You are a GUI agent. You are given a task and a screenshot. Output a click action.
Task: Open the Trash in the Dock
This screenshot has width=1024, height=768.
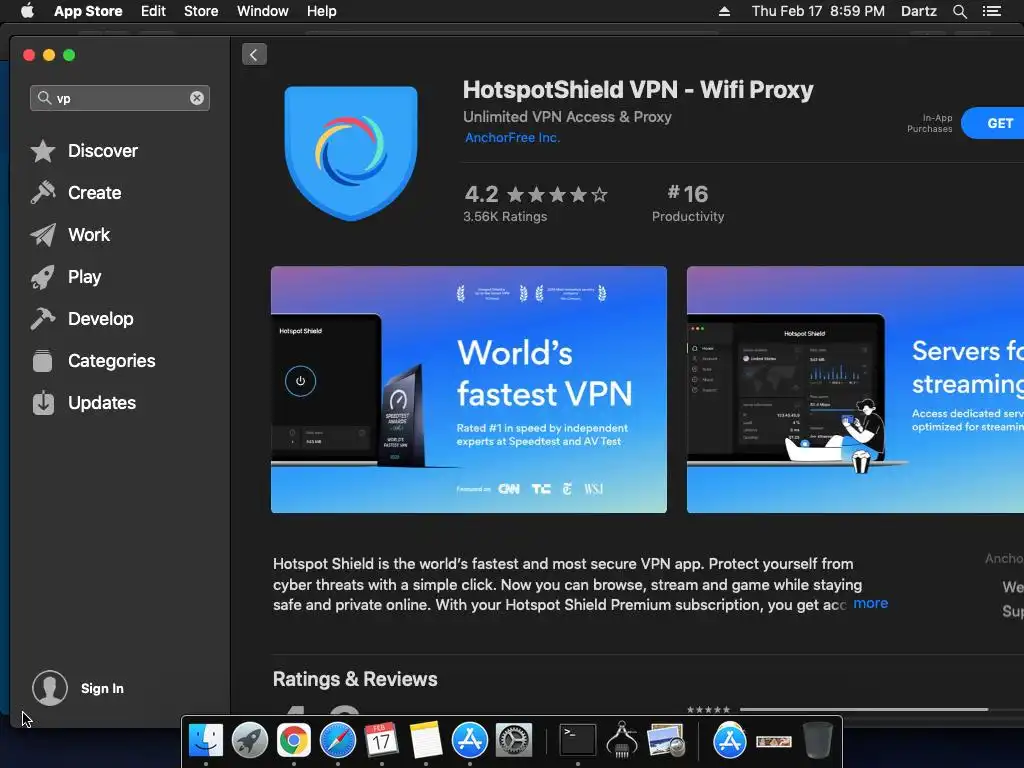coord(818,741)
